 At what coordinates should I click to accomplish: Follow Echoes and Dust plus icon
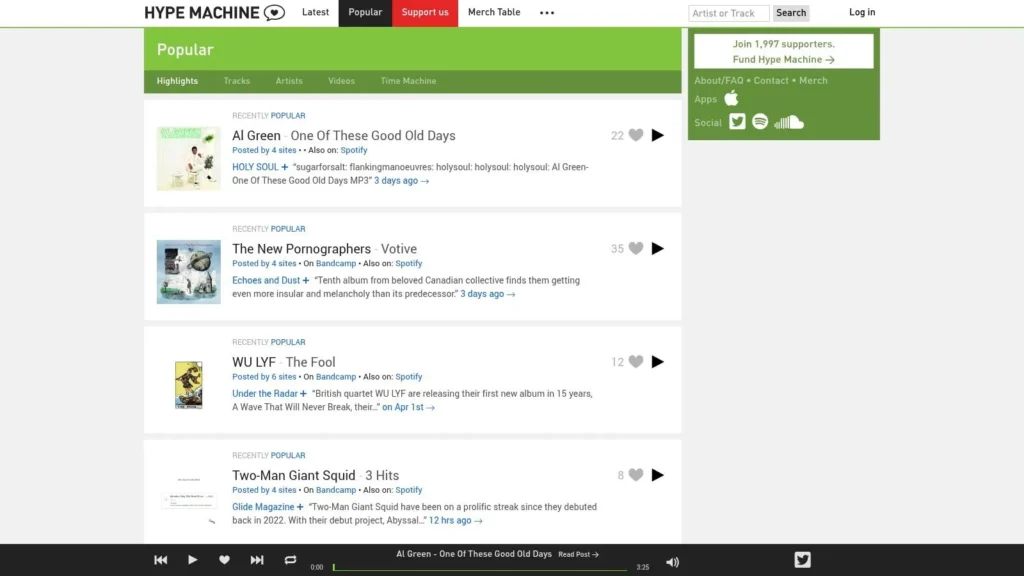point(305,280)
